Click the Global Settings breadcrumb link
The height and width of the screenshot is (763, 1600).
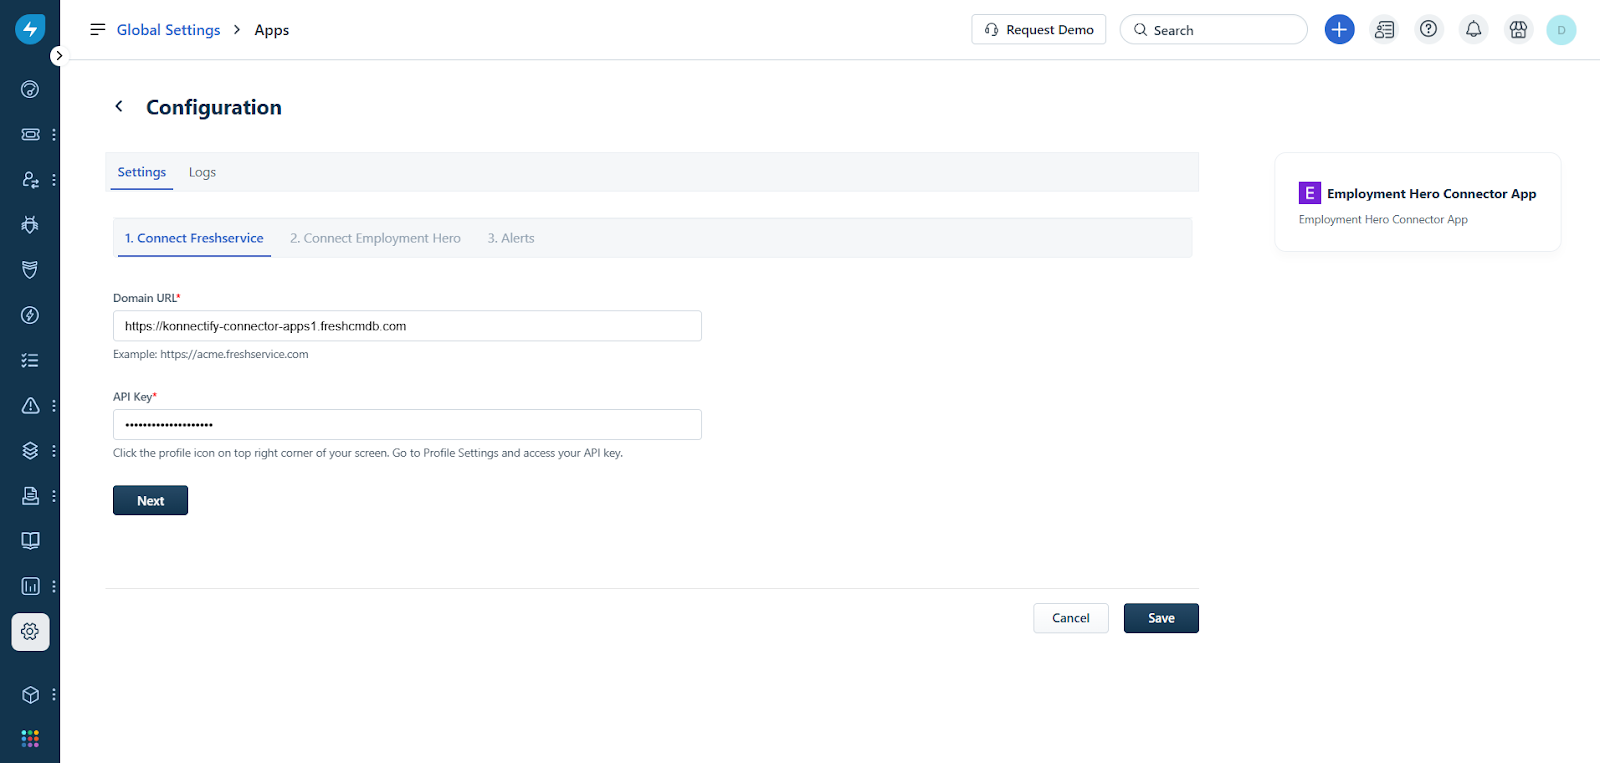coord(168,30)
